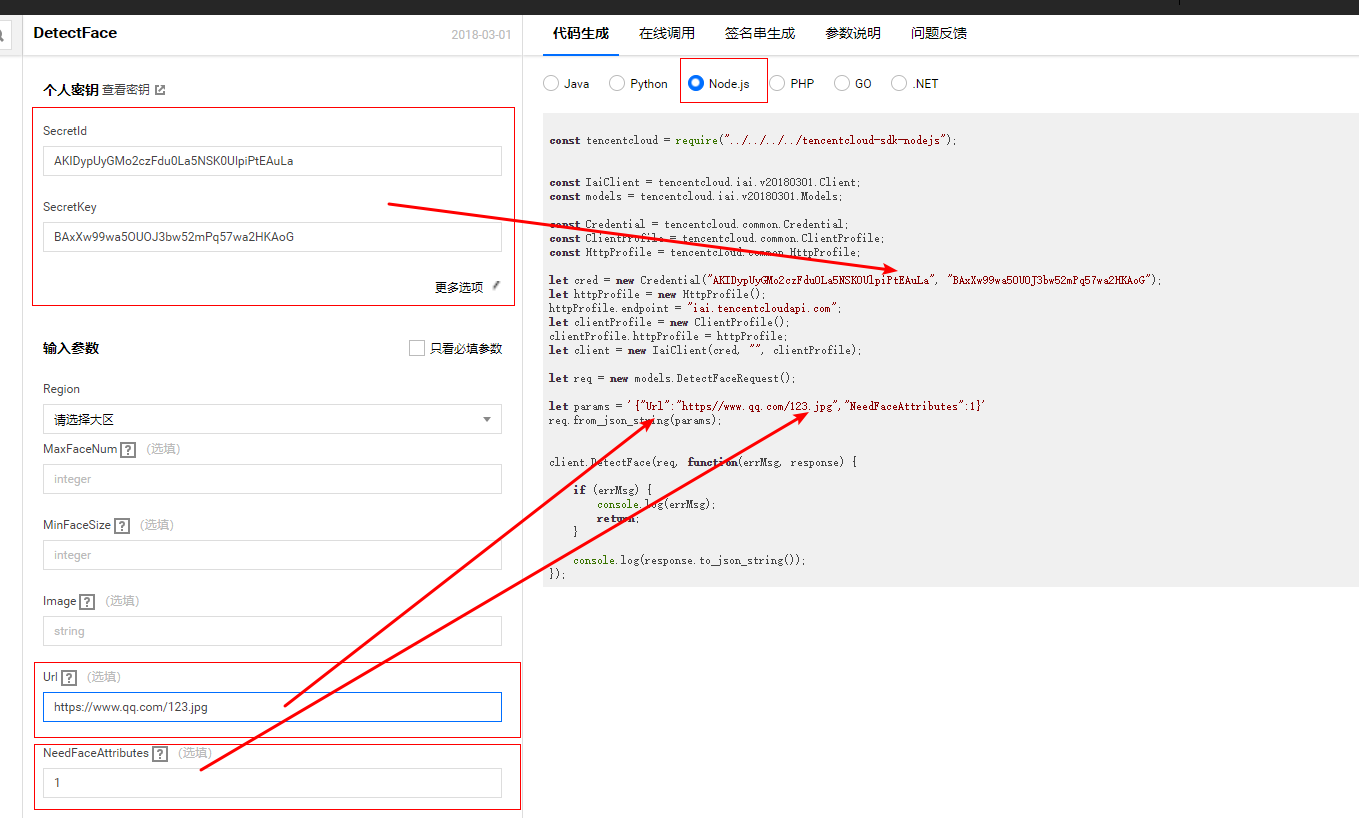Click the help icon next to MinFaceSize
This screenshot has height=818, width=1359.
[122, 526]
